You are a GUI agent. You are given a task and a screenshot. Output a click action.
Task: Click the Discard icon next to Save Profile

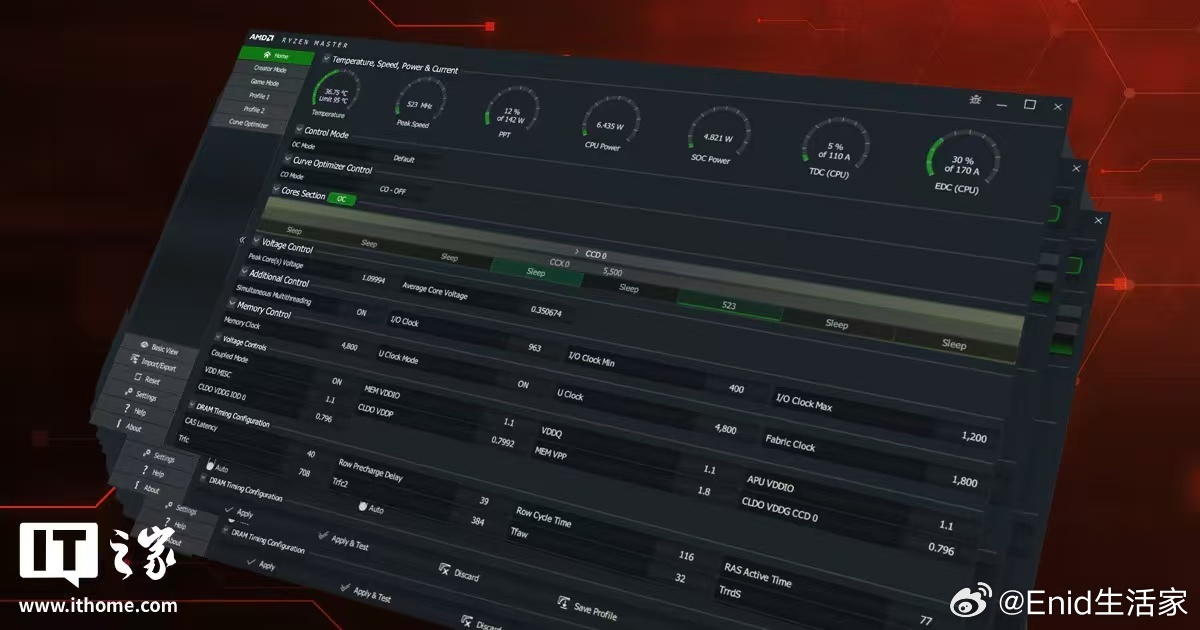click(445, 569)
